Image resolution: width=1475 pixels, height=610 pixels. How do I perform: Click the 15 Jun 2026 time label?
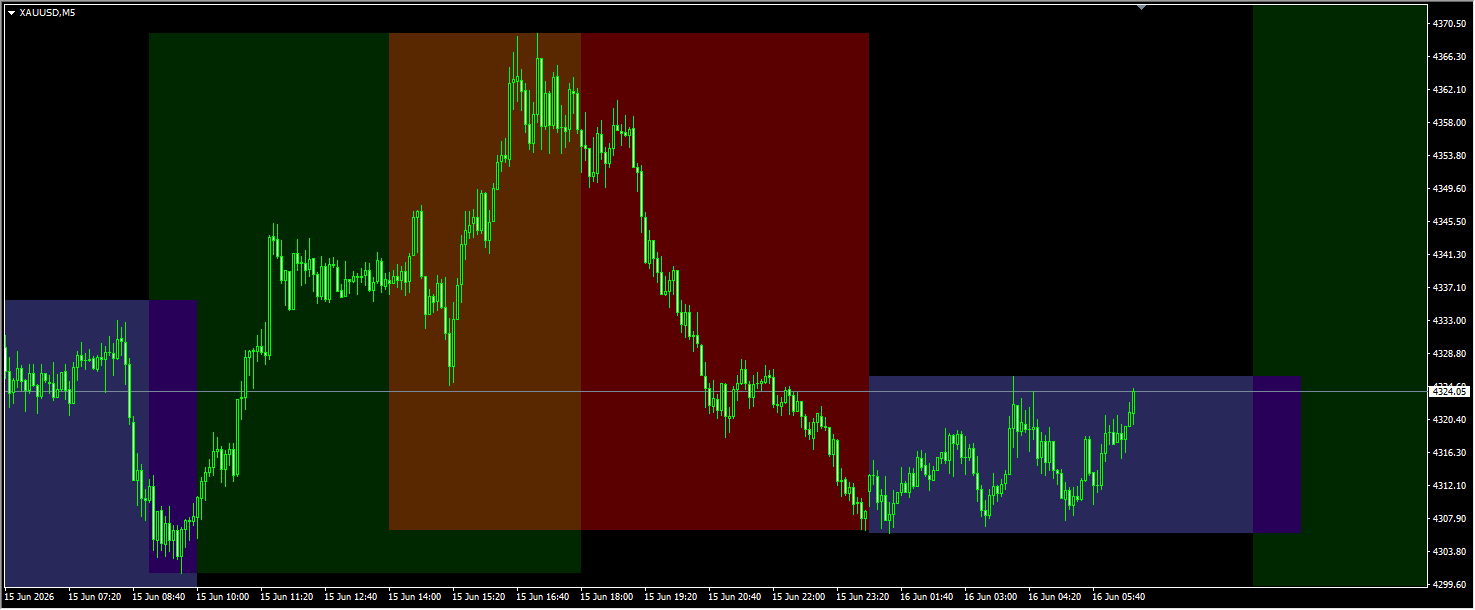28,597
